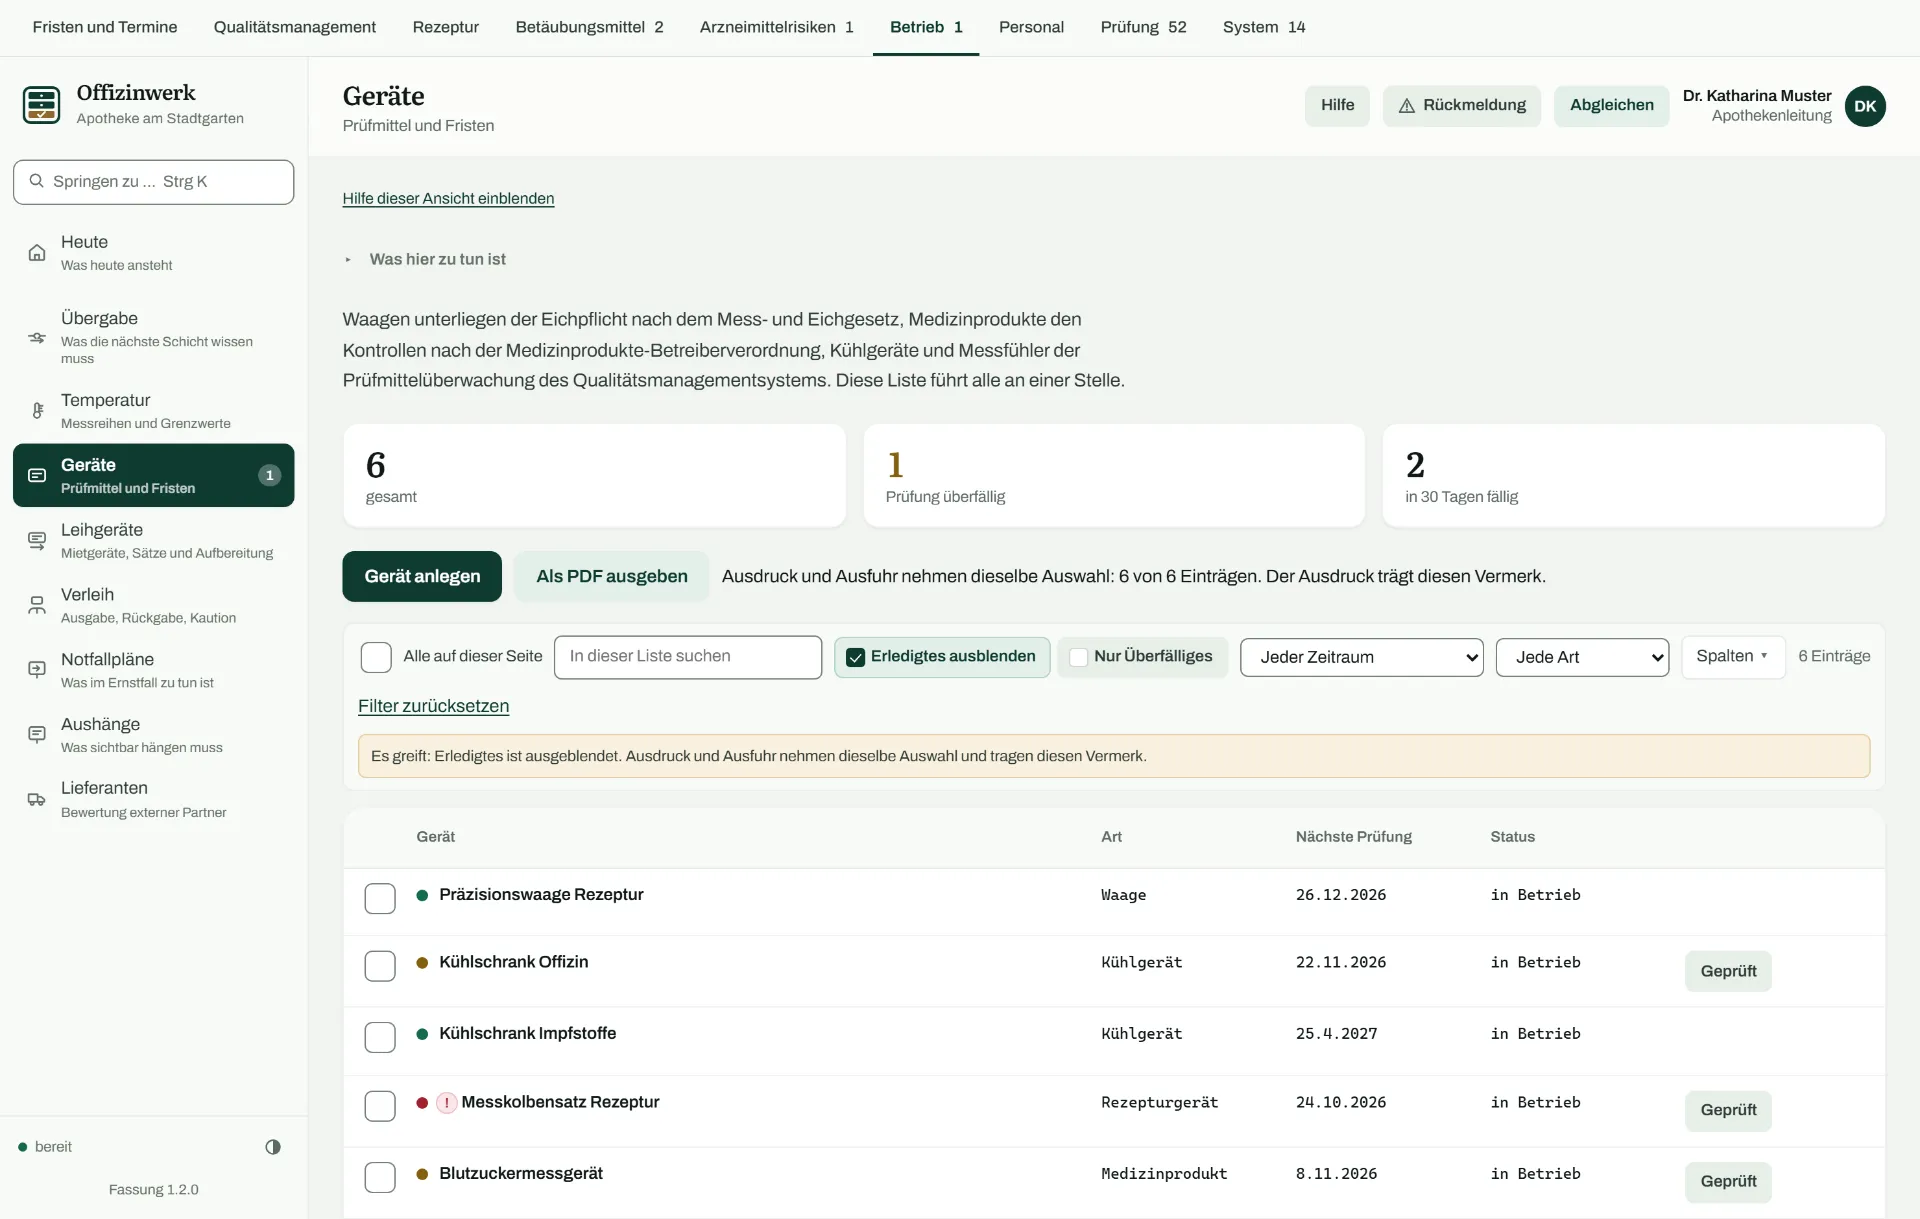Click the Temperatur thermometer icon
The image size is (1920, 1219).
pyautogui.click(x=37, y=410)
